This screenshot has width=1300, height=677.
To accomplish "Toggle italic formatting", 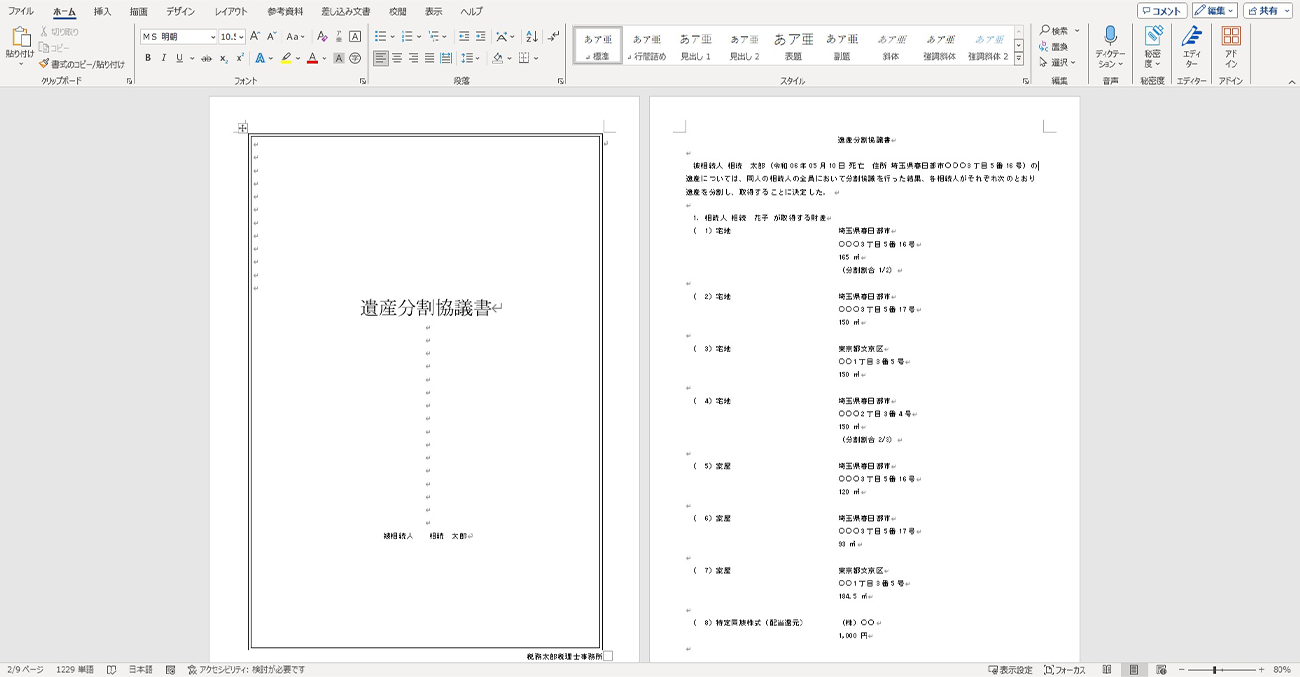I will pyautogui.click(x=164, y=59).
